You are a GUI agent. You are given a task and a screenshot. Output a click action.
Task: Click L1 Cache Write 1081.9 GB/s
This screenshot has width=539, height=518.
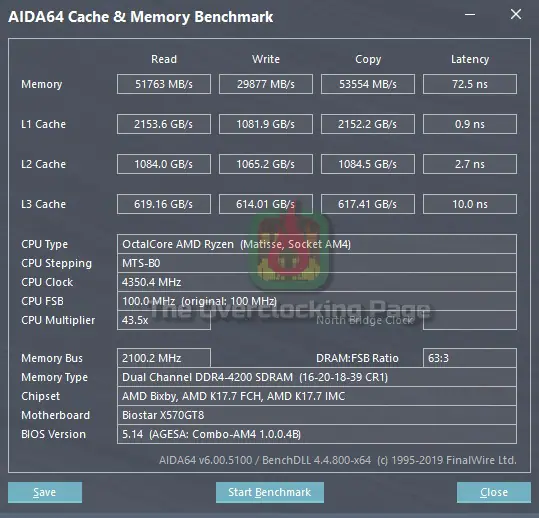coord(266,124)
